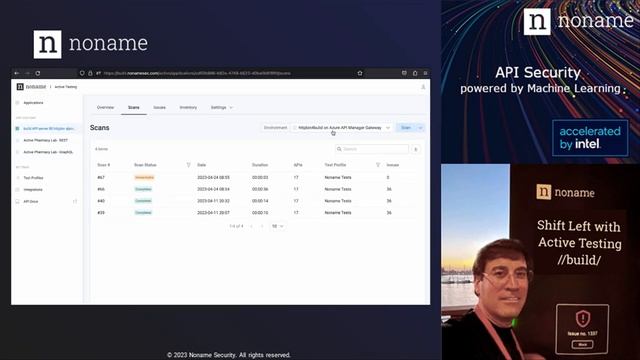Click the padlock site security icon
This screenshot has width=640, height=360.
pos(90,73)
